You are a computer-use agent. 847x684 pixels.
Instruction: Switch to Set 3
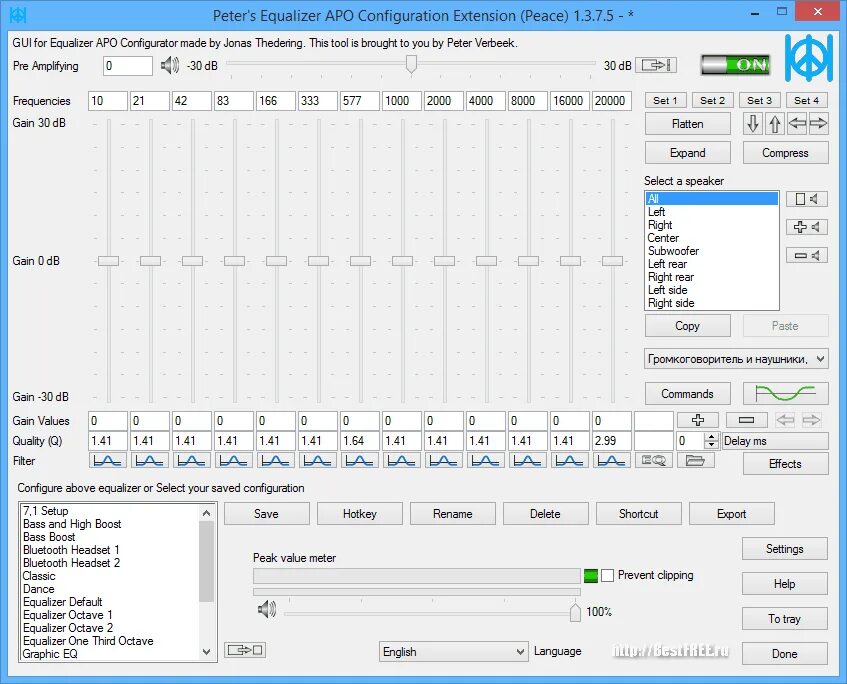point(759,100)
